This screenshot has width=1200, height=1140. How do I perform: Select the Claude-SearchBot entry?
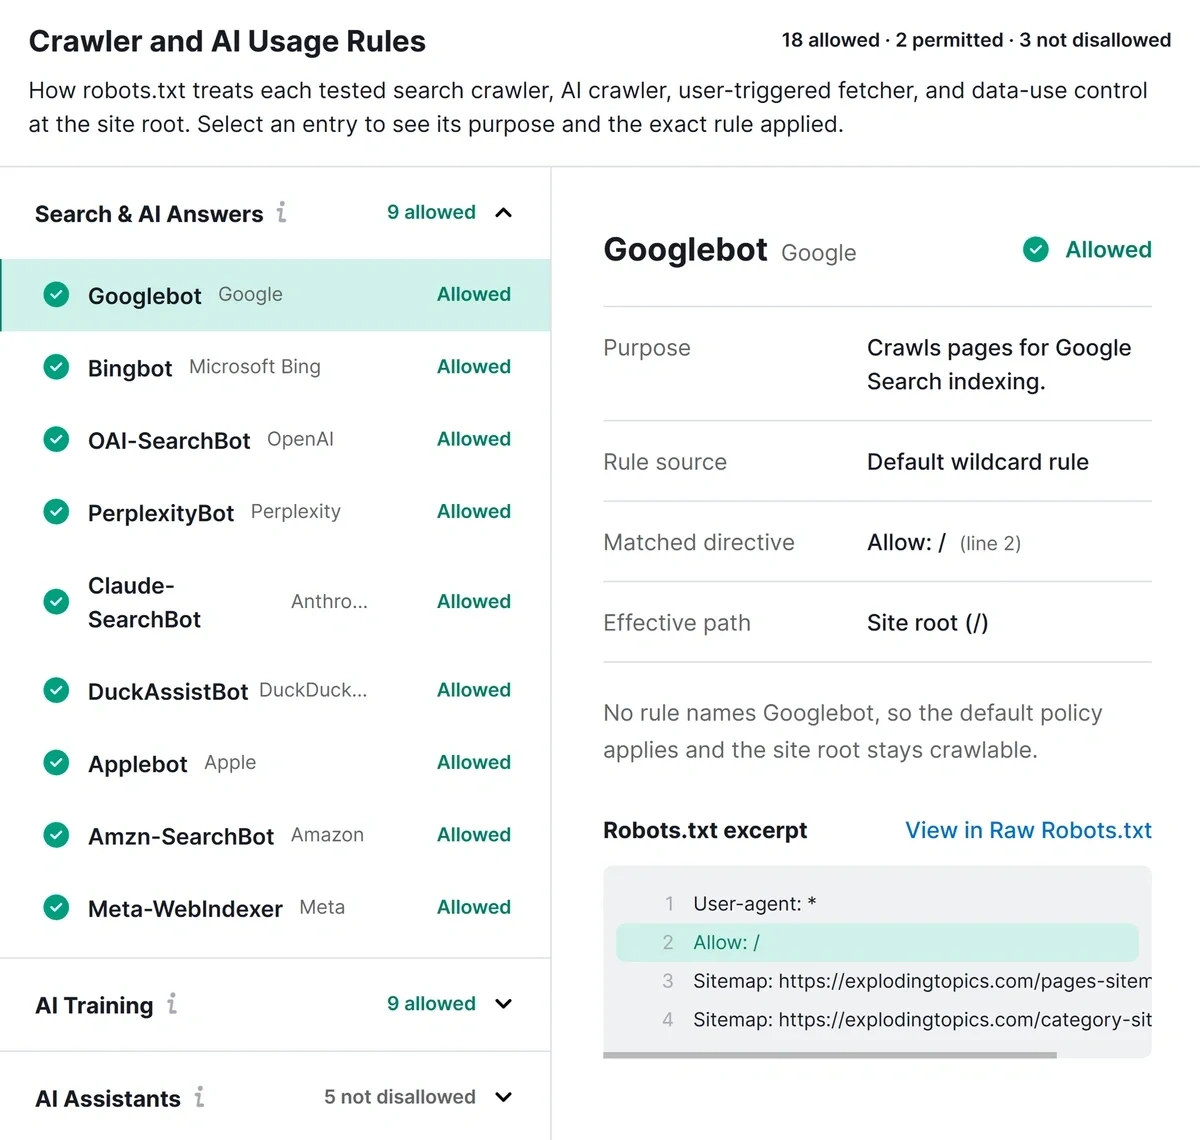coord(276,601)
